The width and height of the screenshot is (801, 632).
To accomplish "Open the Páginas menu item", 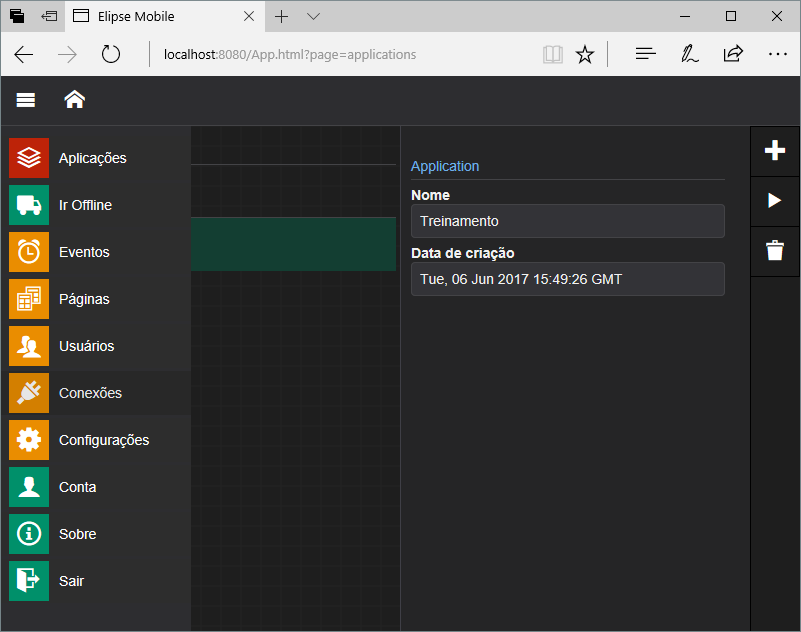I will coord(84,299).
